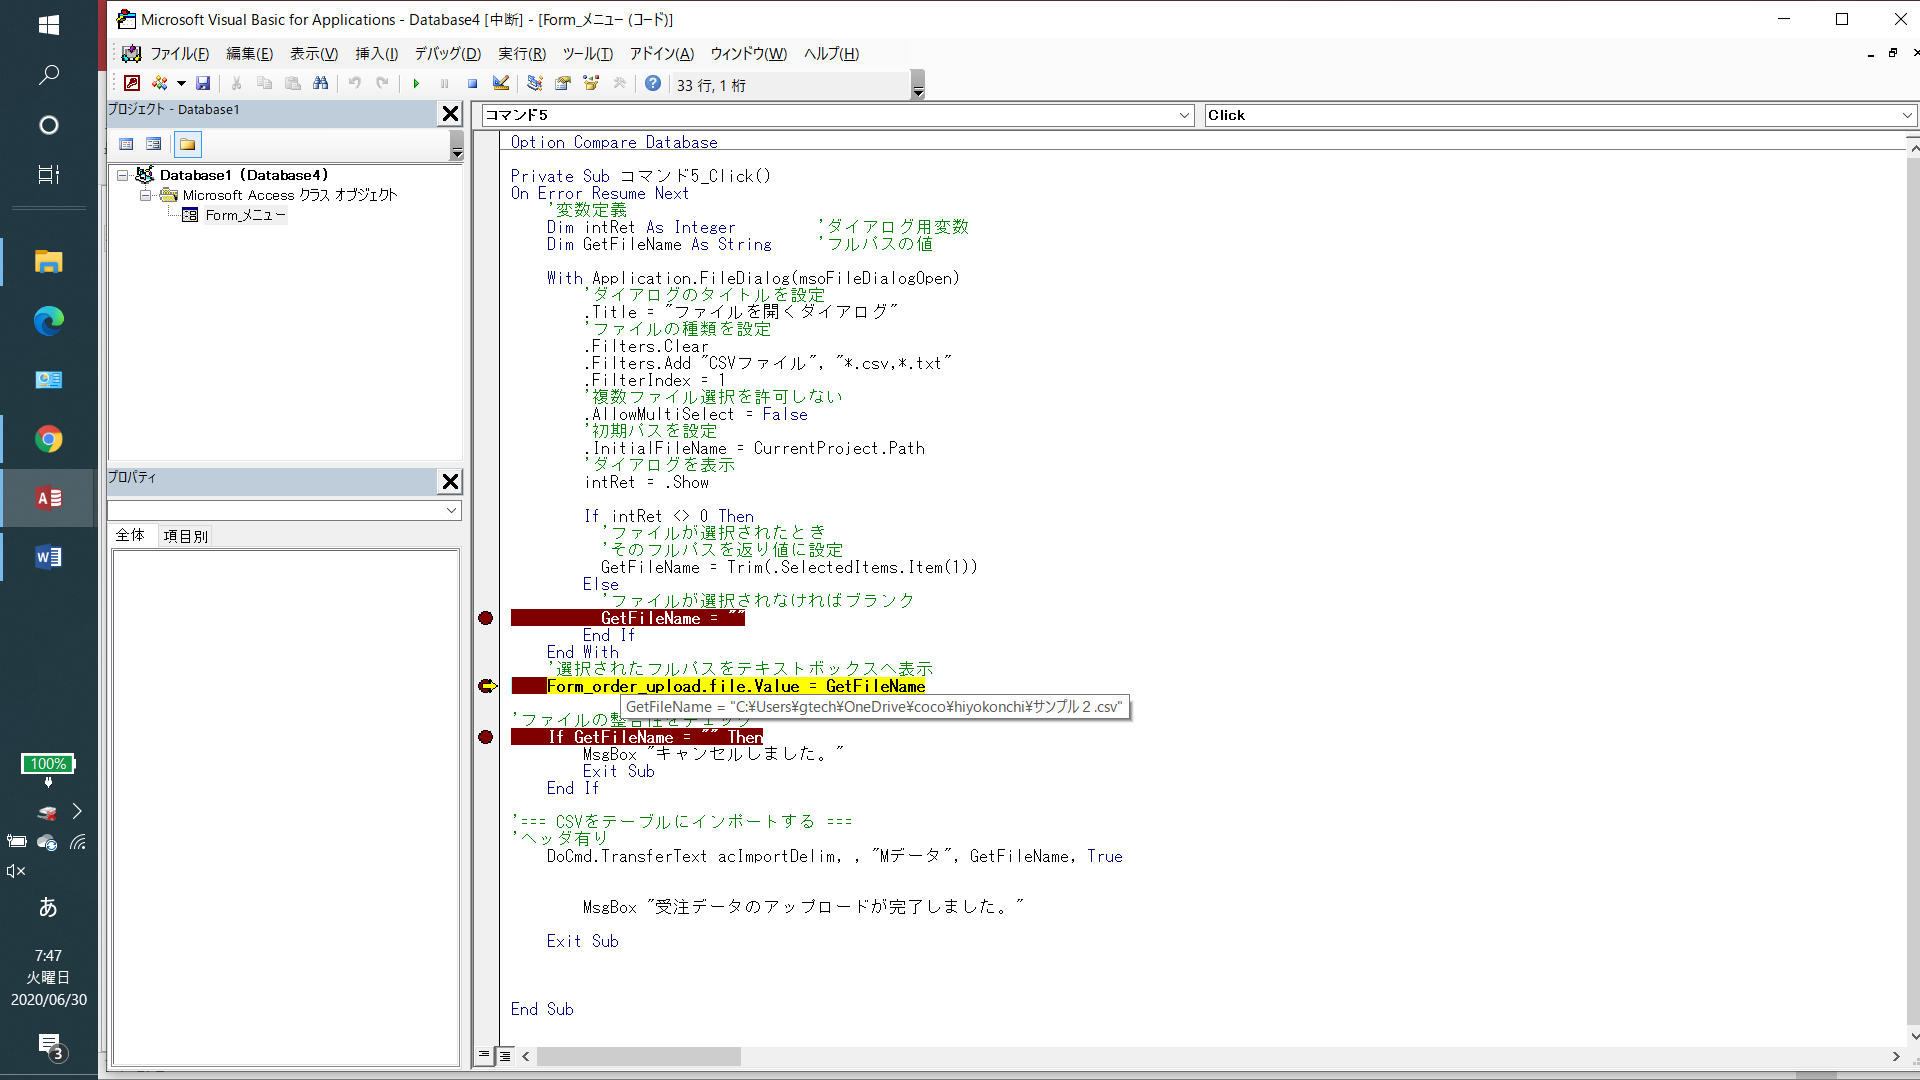Viewport: 1920px width, 1080px height.
Task: Click the Reset stop square icon
Action: point(472,84)
